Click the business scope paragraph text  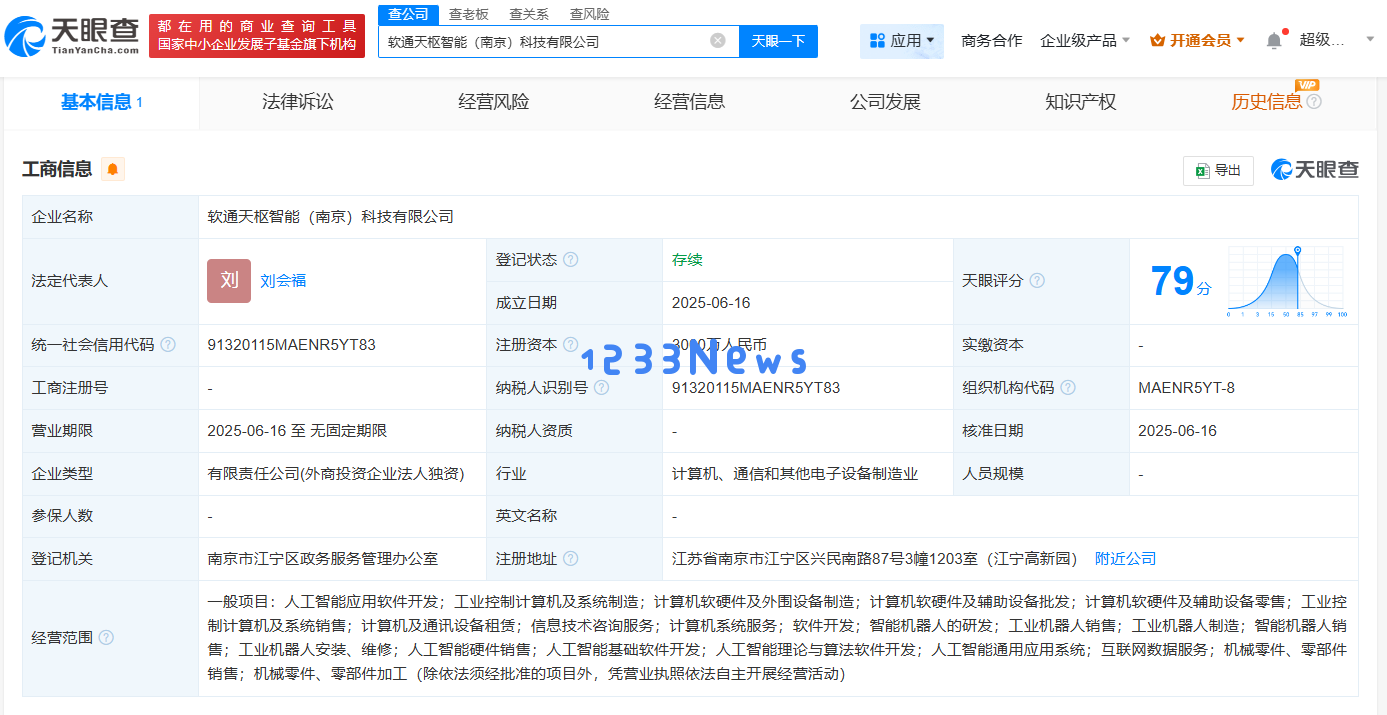[x=777, y=638]
